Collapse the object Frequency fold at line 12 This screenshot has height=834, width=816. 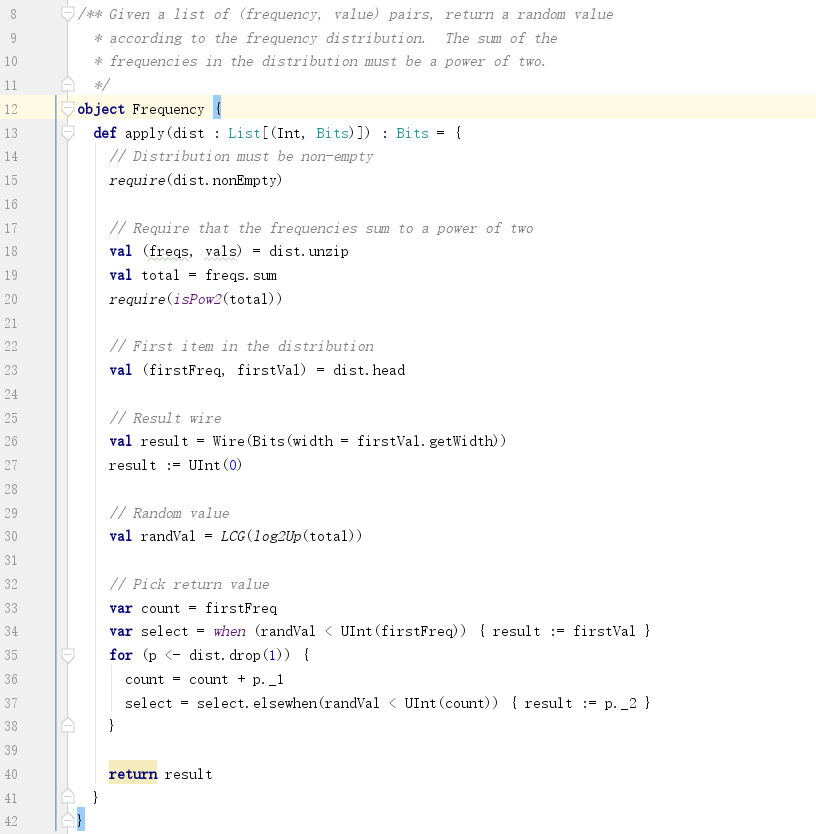pyautogui.click(x=68, y=109)
